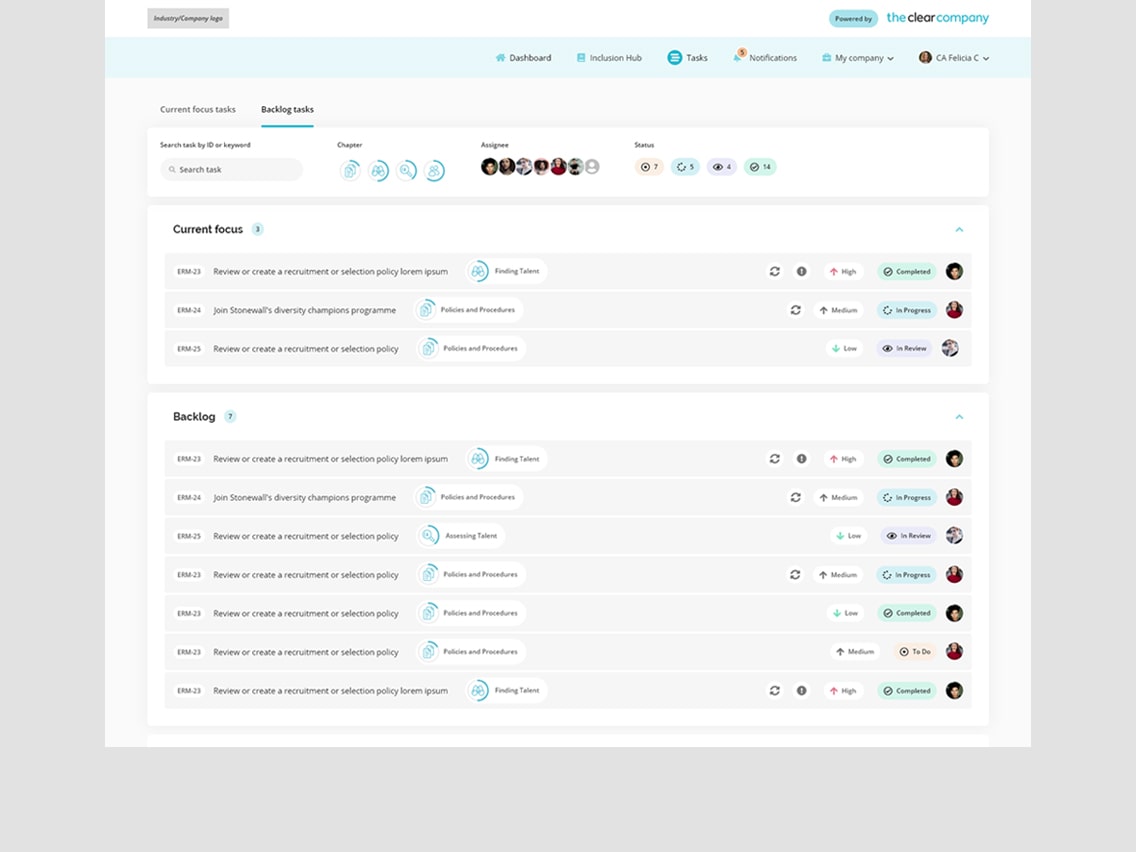
Task: Expand the My company dropdown
Action: pos(858,58)
